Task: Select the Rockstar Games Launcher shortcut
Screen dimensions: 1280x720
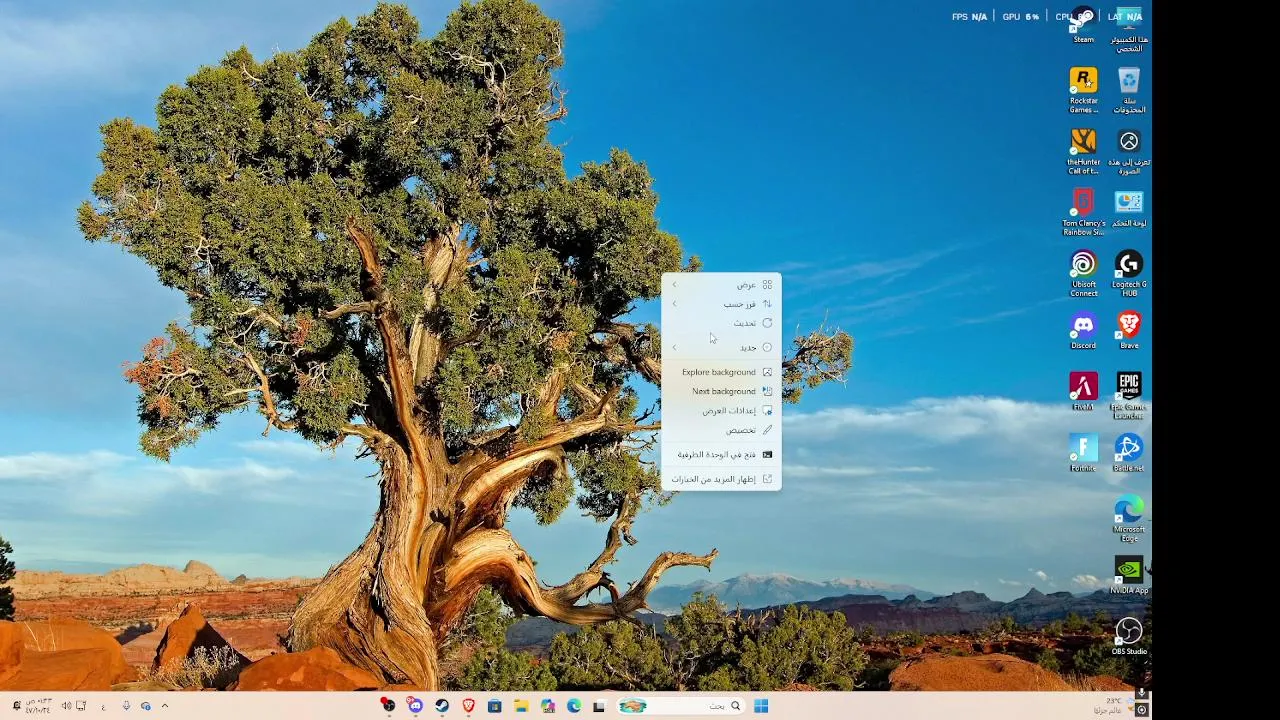Action: (1084, 90)
